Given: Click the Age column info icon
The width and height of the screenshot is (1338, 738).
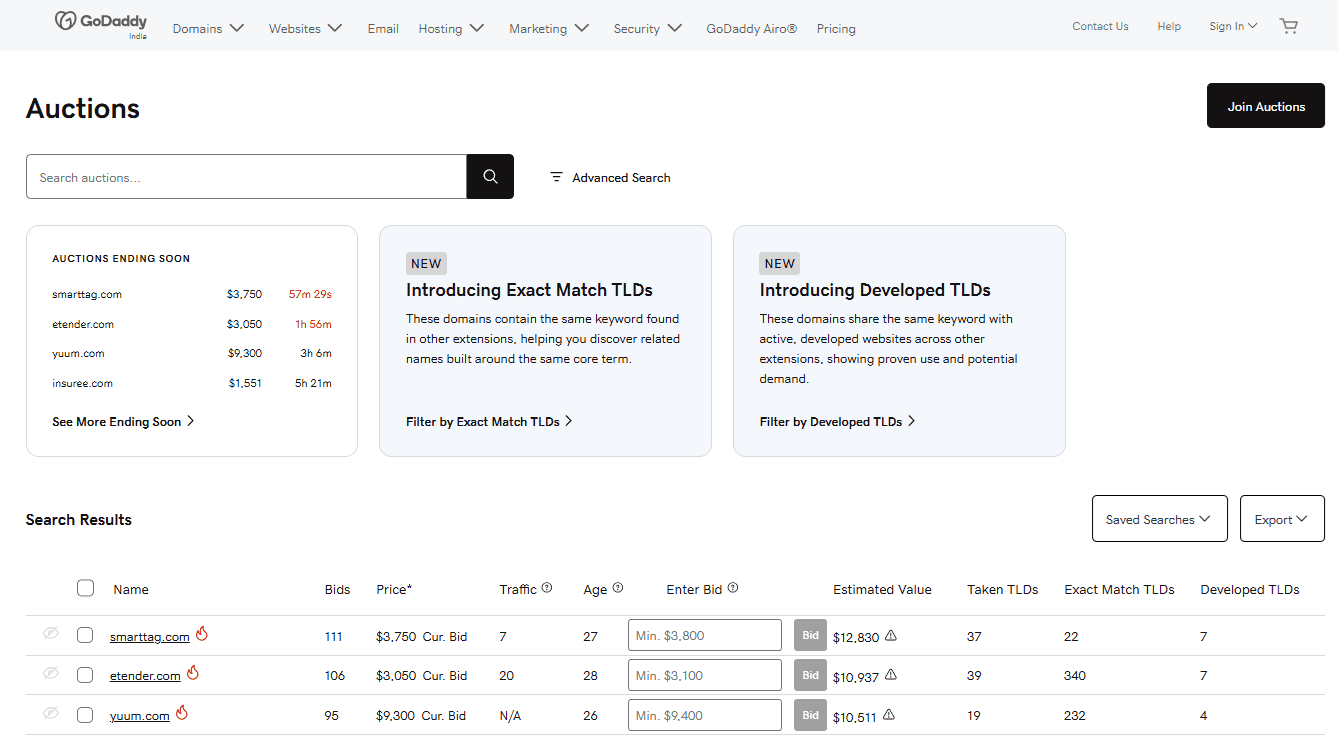Looking at the screenshot, I should (617, 588).
